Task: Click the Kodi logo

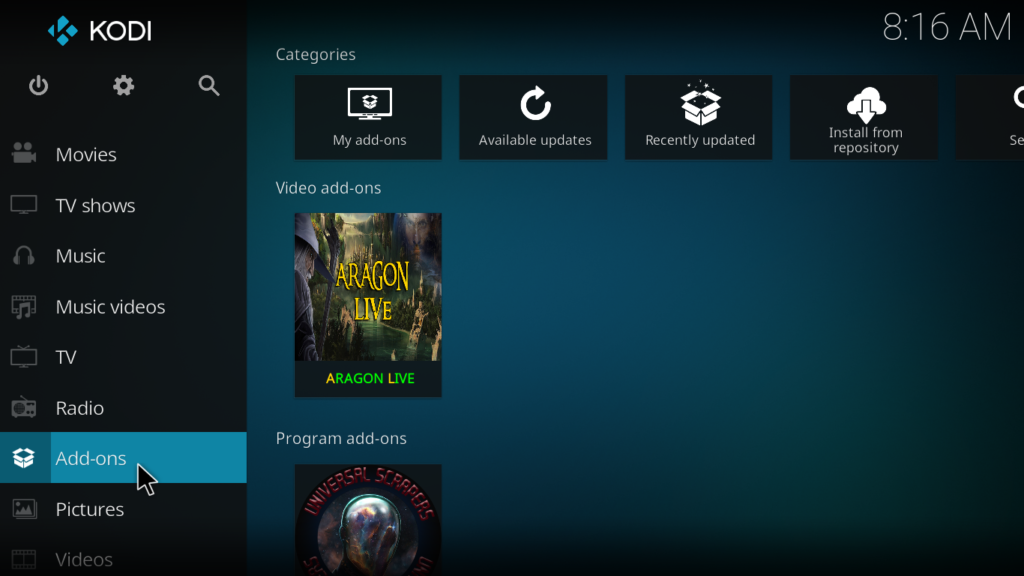Action: (99, 31)
